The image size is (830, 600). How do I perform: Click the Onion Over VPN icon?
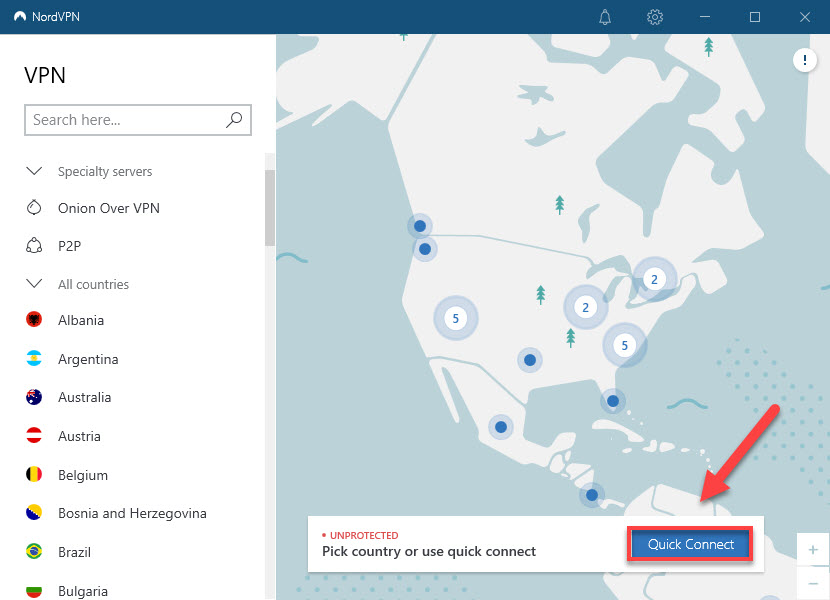[x=34, y=208]
